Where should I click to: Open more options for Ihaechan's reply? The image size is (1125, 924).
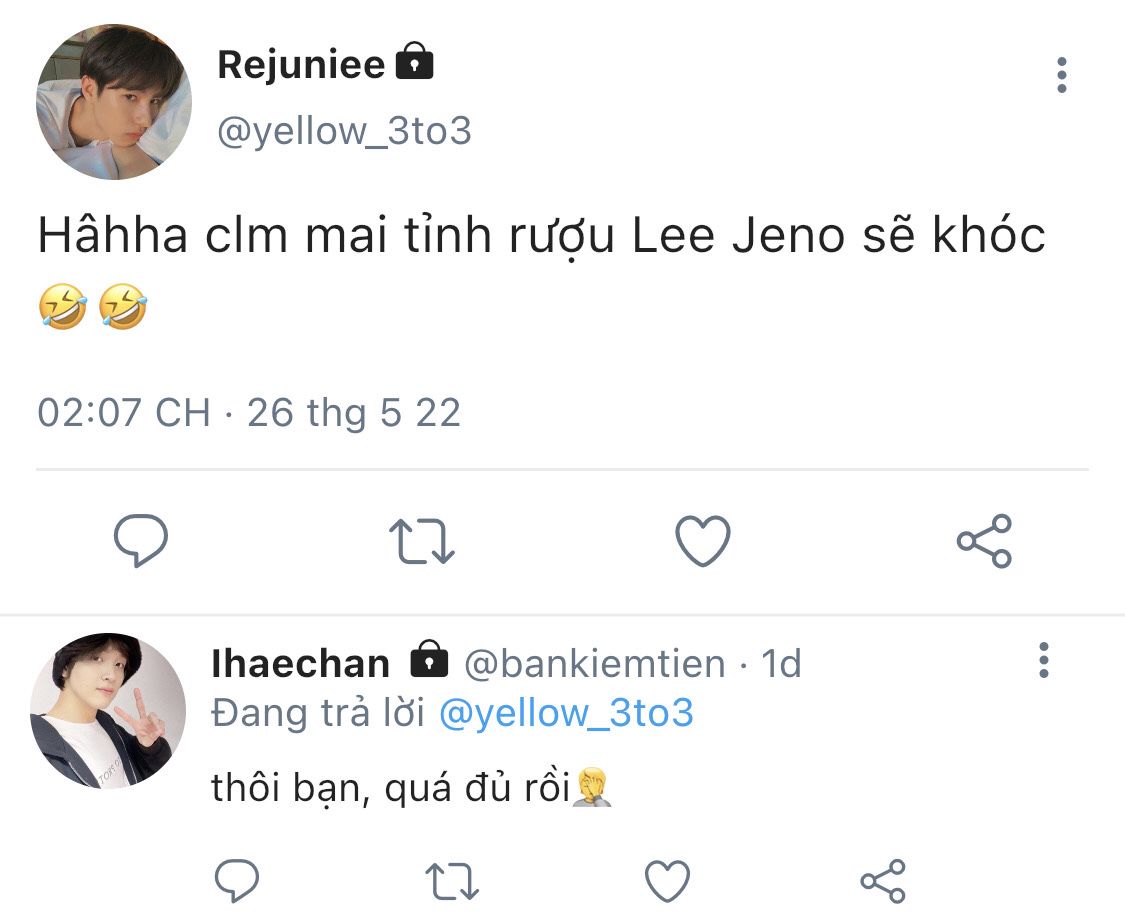(1043, 661)
